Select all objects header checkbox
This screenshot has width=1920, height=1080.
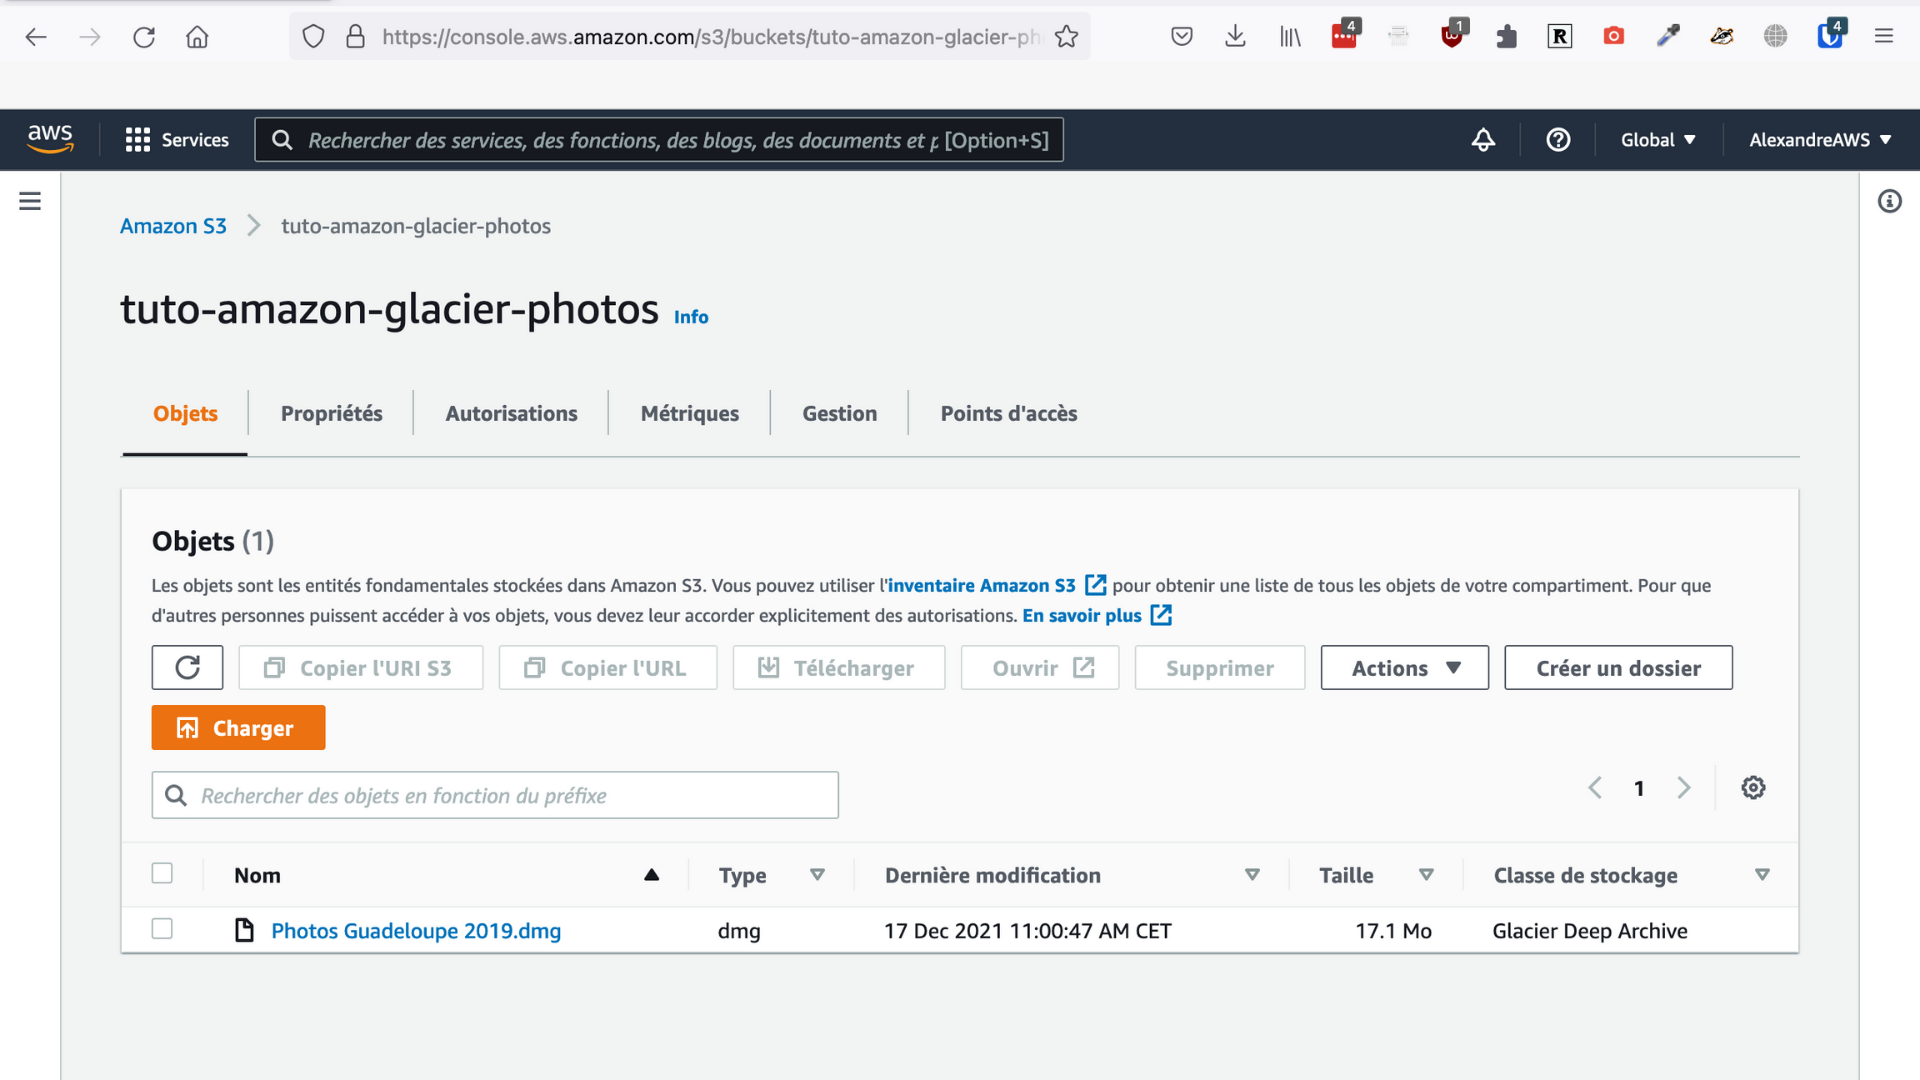[162, 873]
